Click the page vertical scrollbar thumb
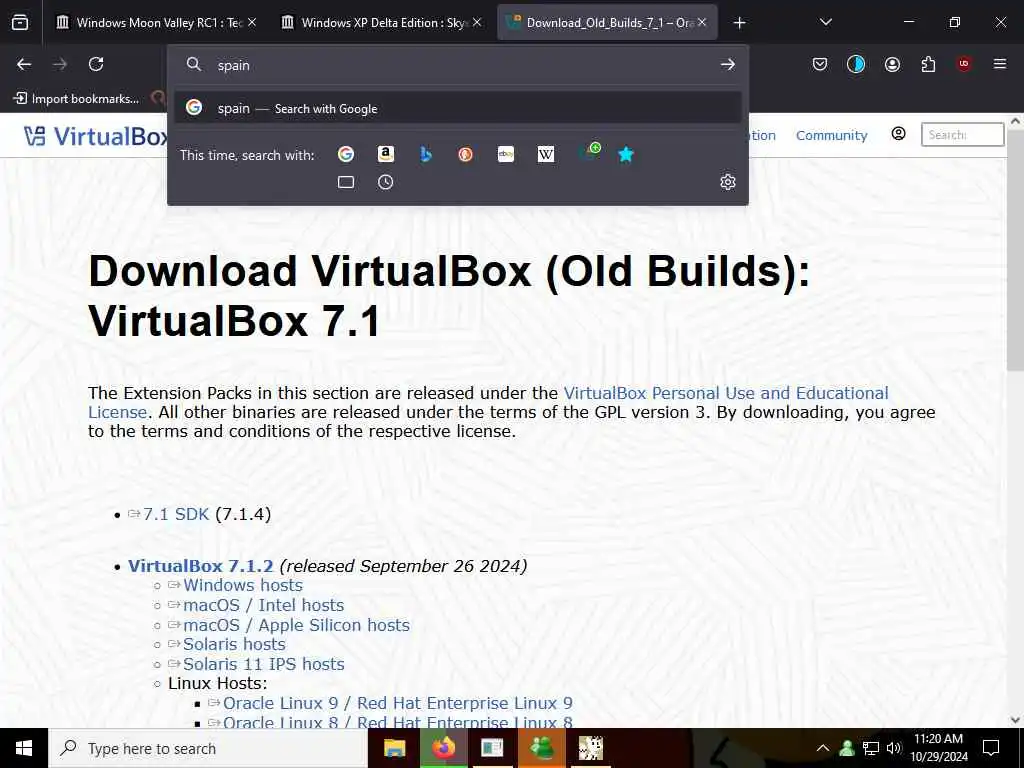This screenshot has height=768, width=1024. click(x=1015, y=251)
